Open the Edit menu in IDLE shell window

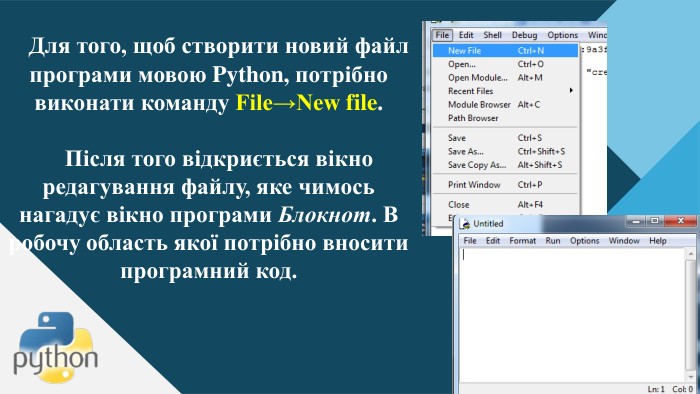point(466,35)
